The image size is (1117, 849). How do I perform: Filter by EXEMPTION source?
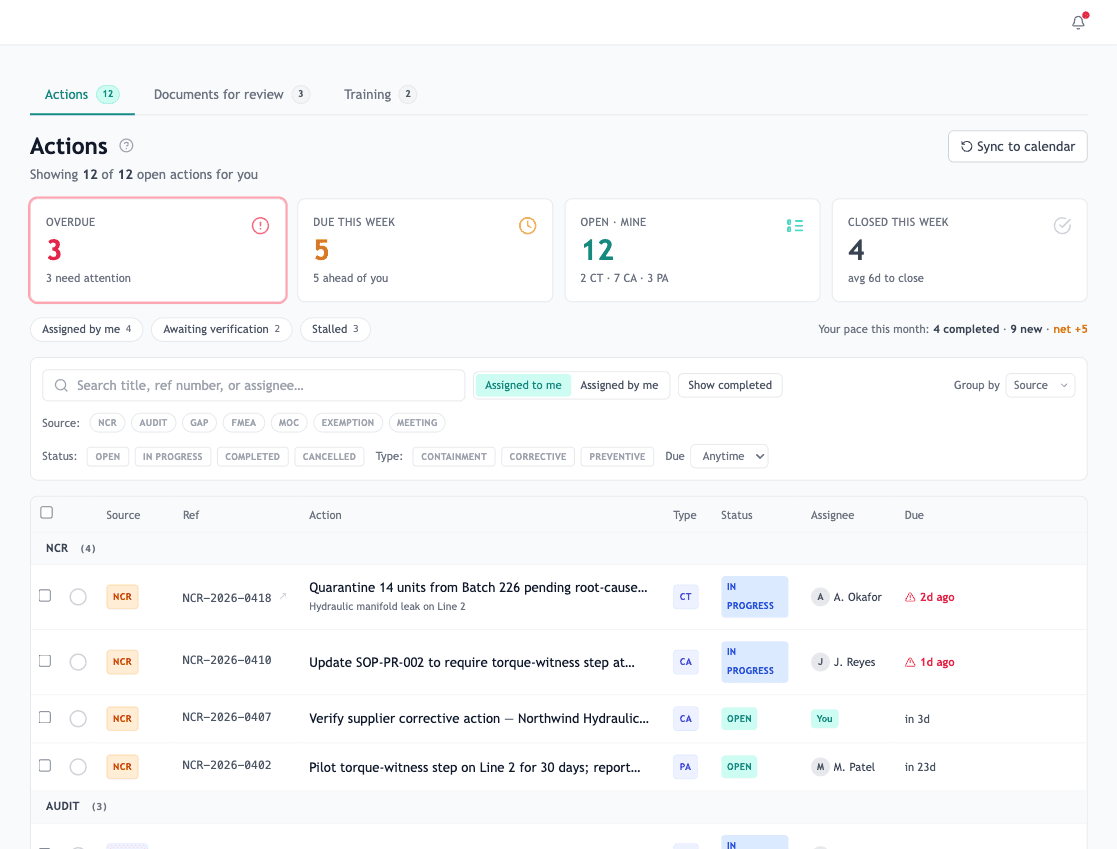[348, 422]
